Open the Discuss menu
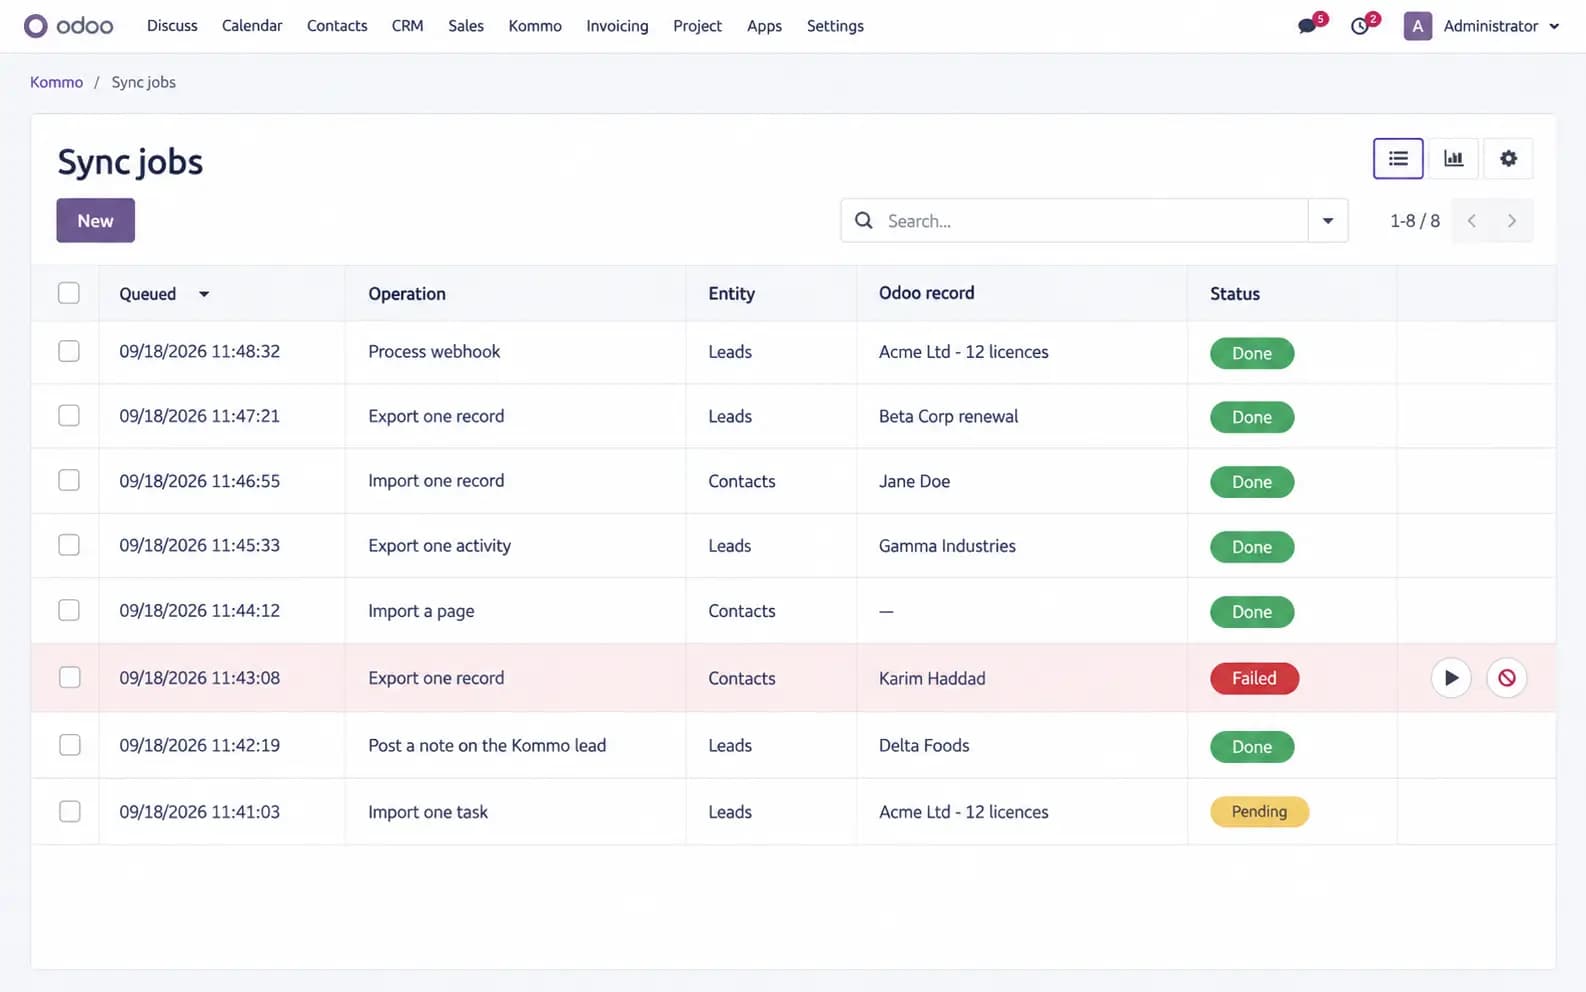 click(x=172, y=26)
